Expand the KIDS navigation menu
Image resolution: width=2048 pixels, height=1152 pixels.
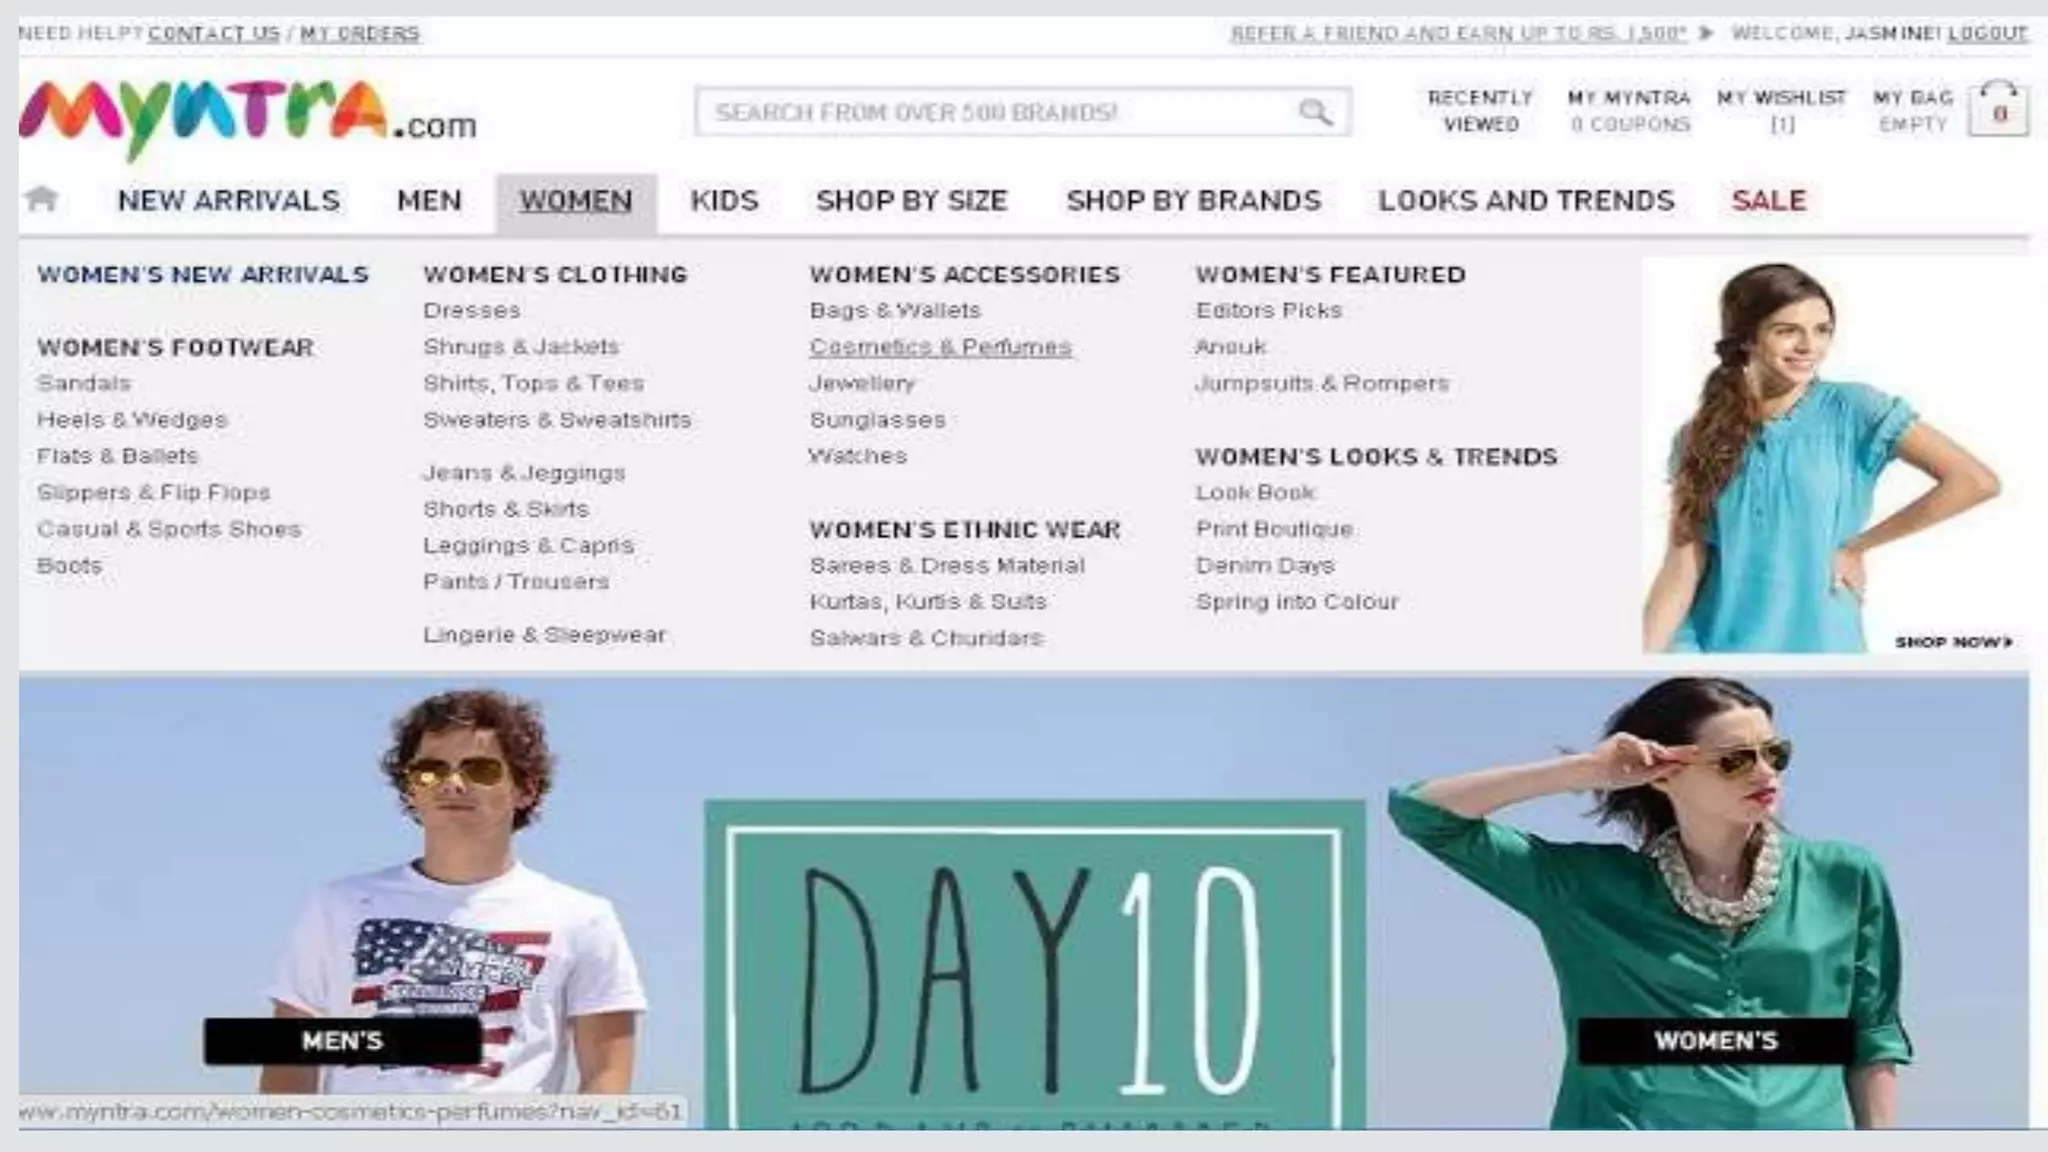724,201
